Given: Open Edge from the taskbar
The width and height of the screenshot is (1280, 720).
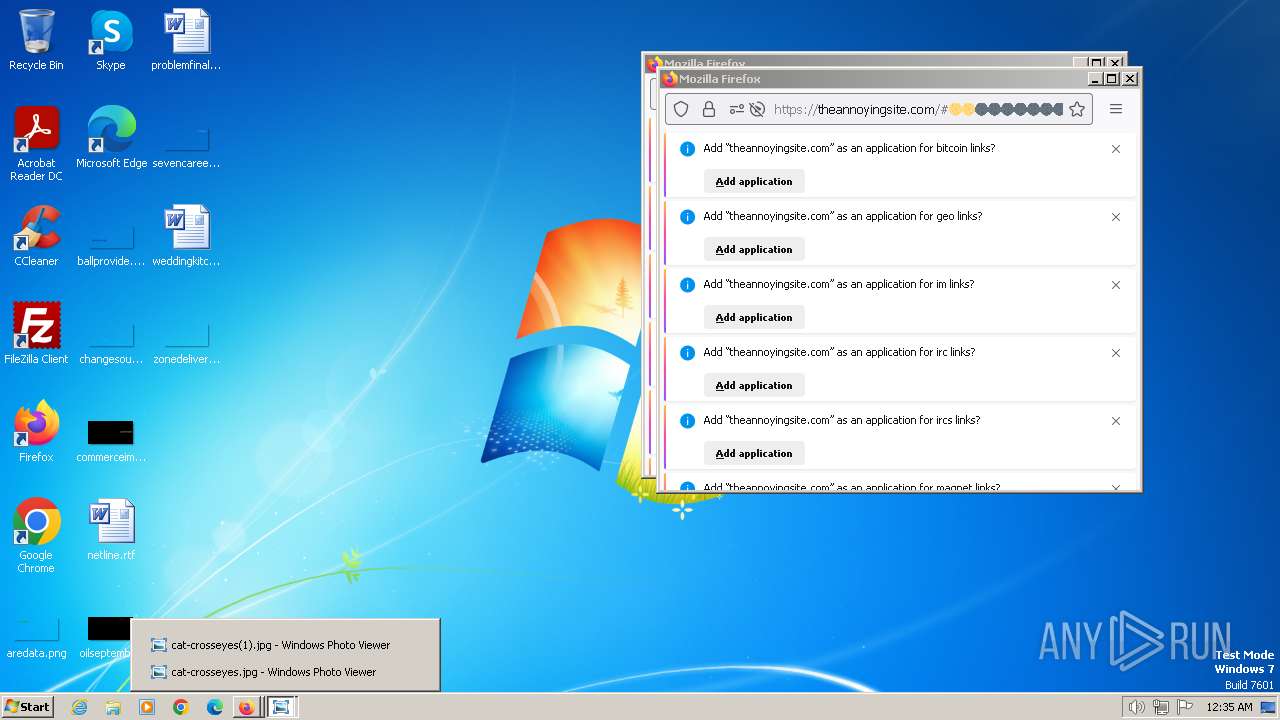Looking at the screenshot, I should coord(215,707).
